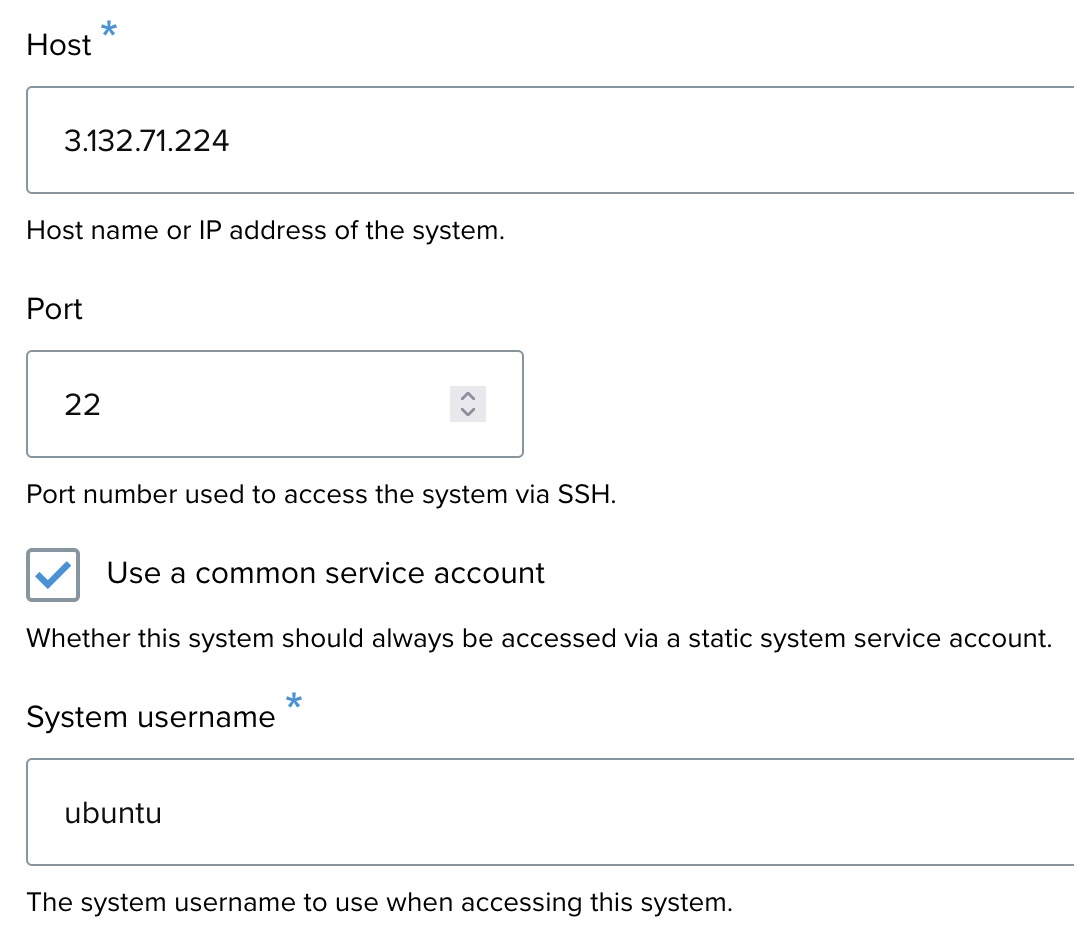The image size is (1074, 946).
Task: Click the System username required asterisk
Action: coord(294,702)
